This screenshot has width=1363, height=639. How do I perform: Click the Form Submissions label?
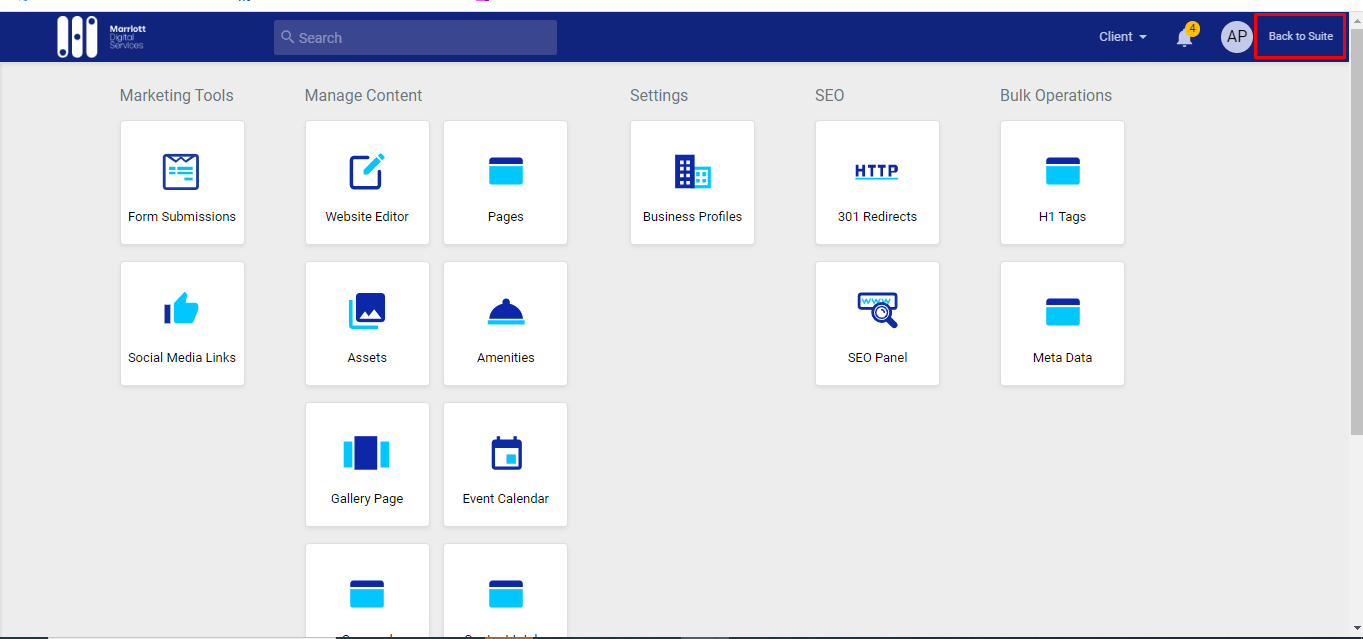tap(182, 216)
